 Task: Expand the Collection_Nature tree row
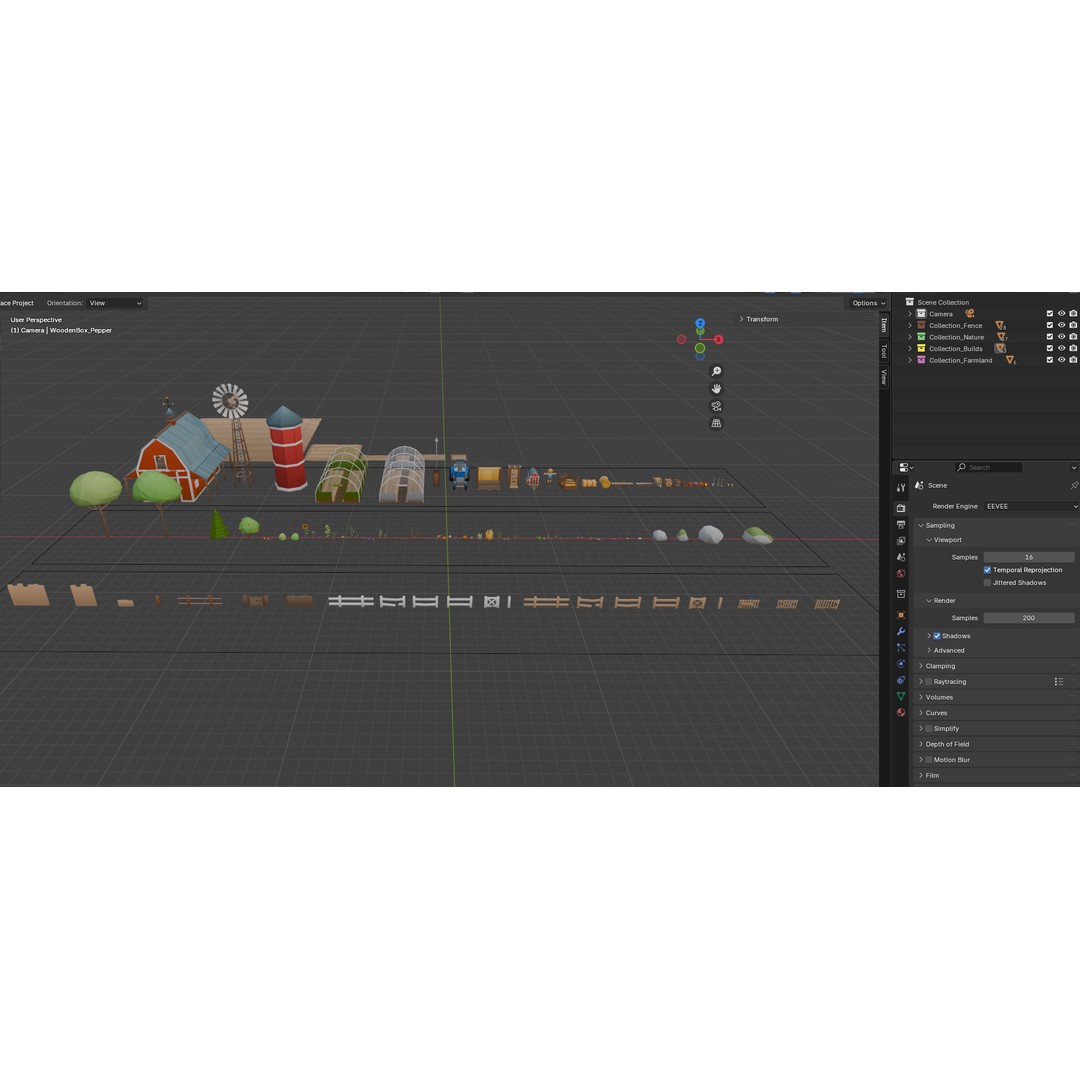pyautogui.click(x=910, y=337)
